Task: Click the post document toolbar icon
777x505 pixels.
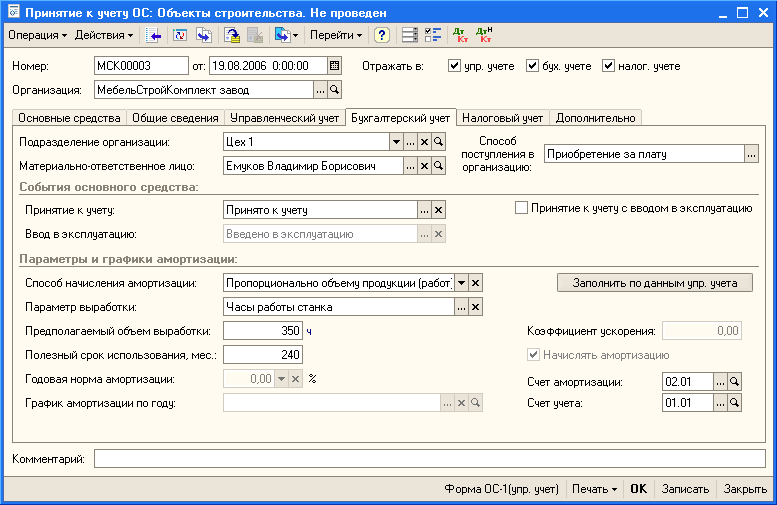Action: pyautogui.click(x=232, y=35)
